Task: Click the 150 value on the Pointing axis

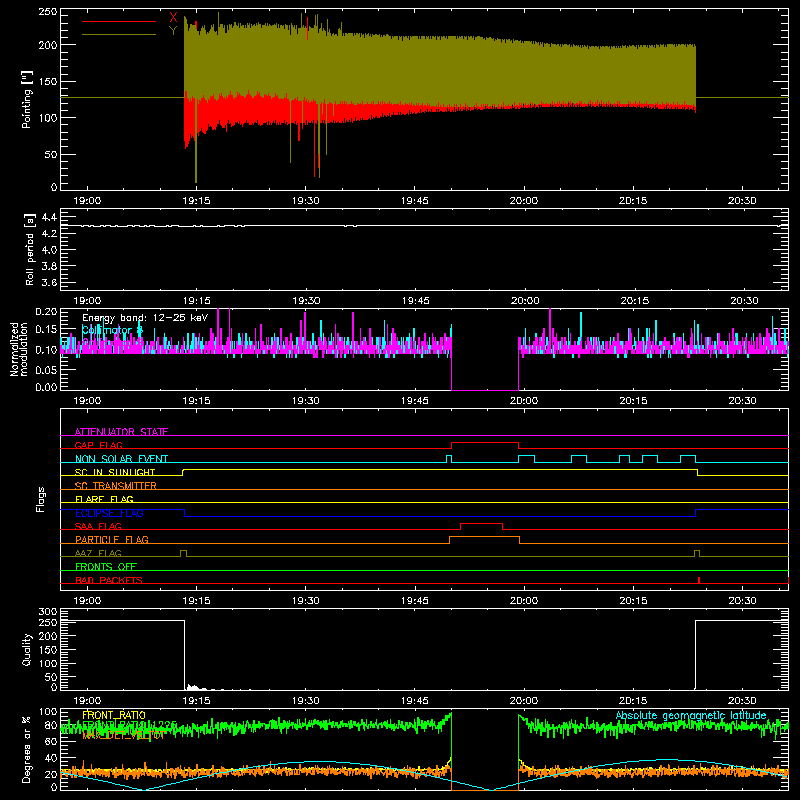Action: click(48, 82)
